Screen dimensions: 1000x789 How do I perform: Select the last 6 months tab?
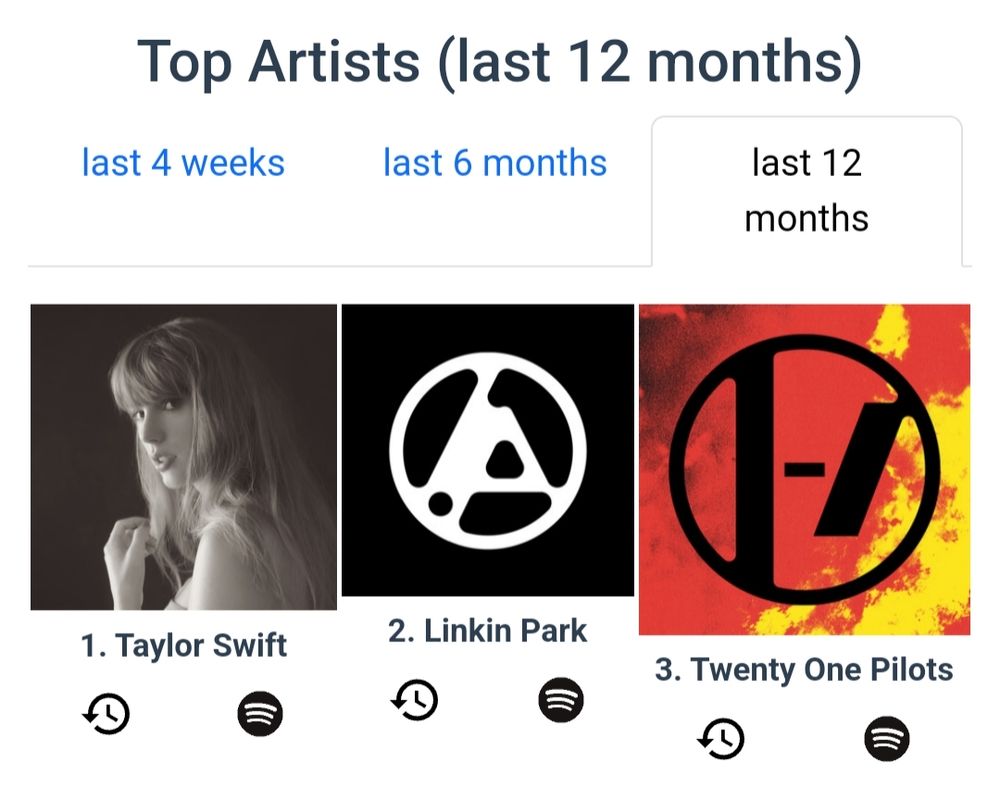tap(495, 162)
